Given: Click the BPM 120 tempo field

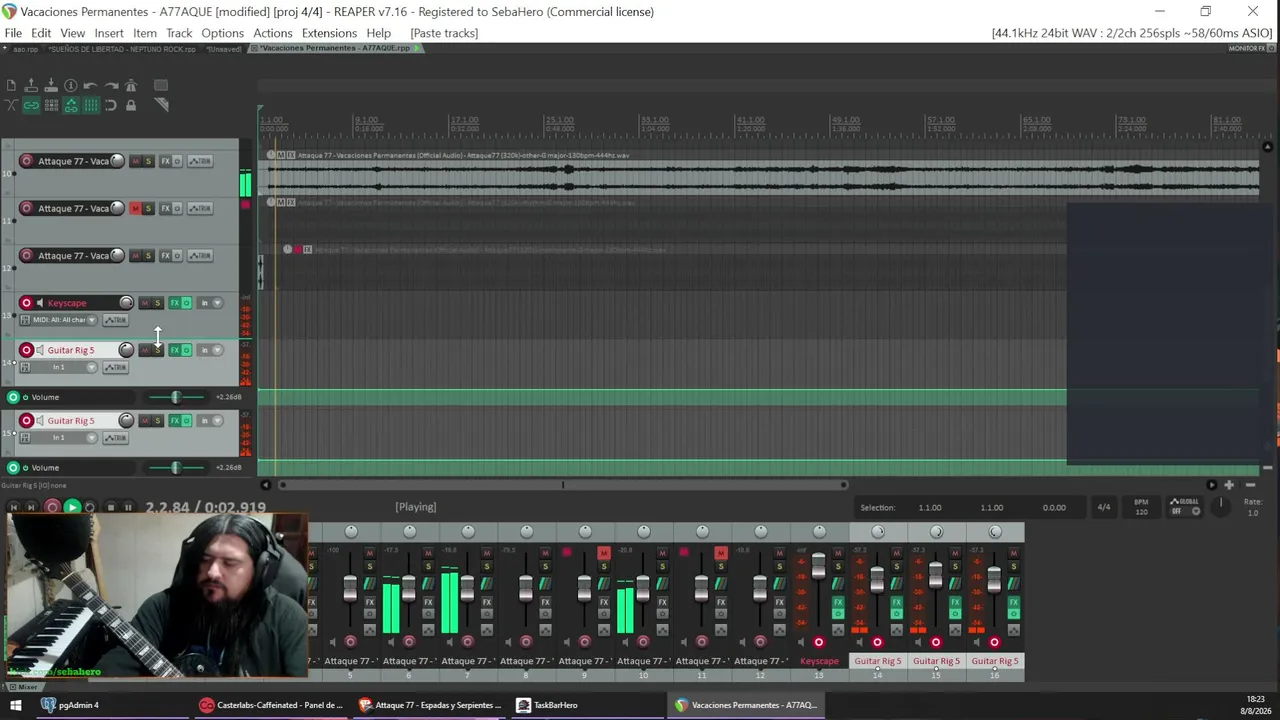Looking at the screenshot, I should (x=1141, y=507).
